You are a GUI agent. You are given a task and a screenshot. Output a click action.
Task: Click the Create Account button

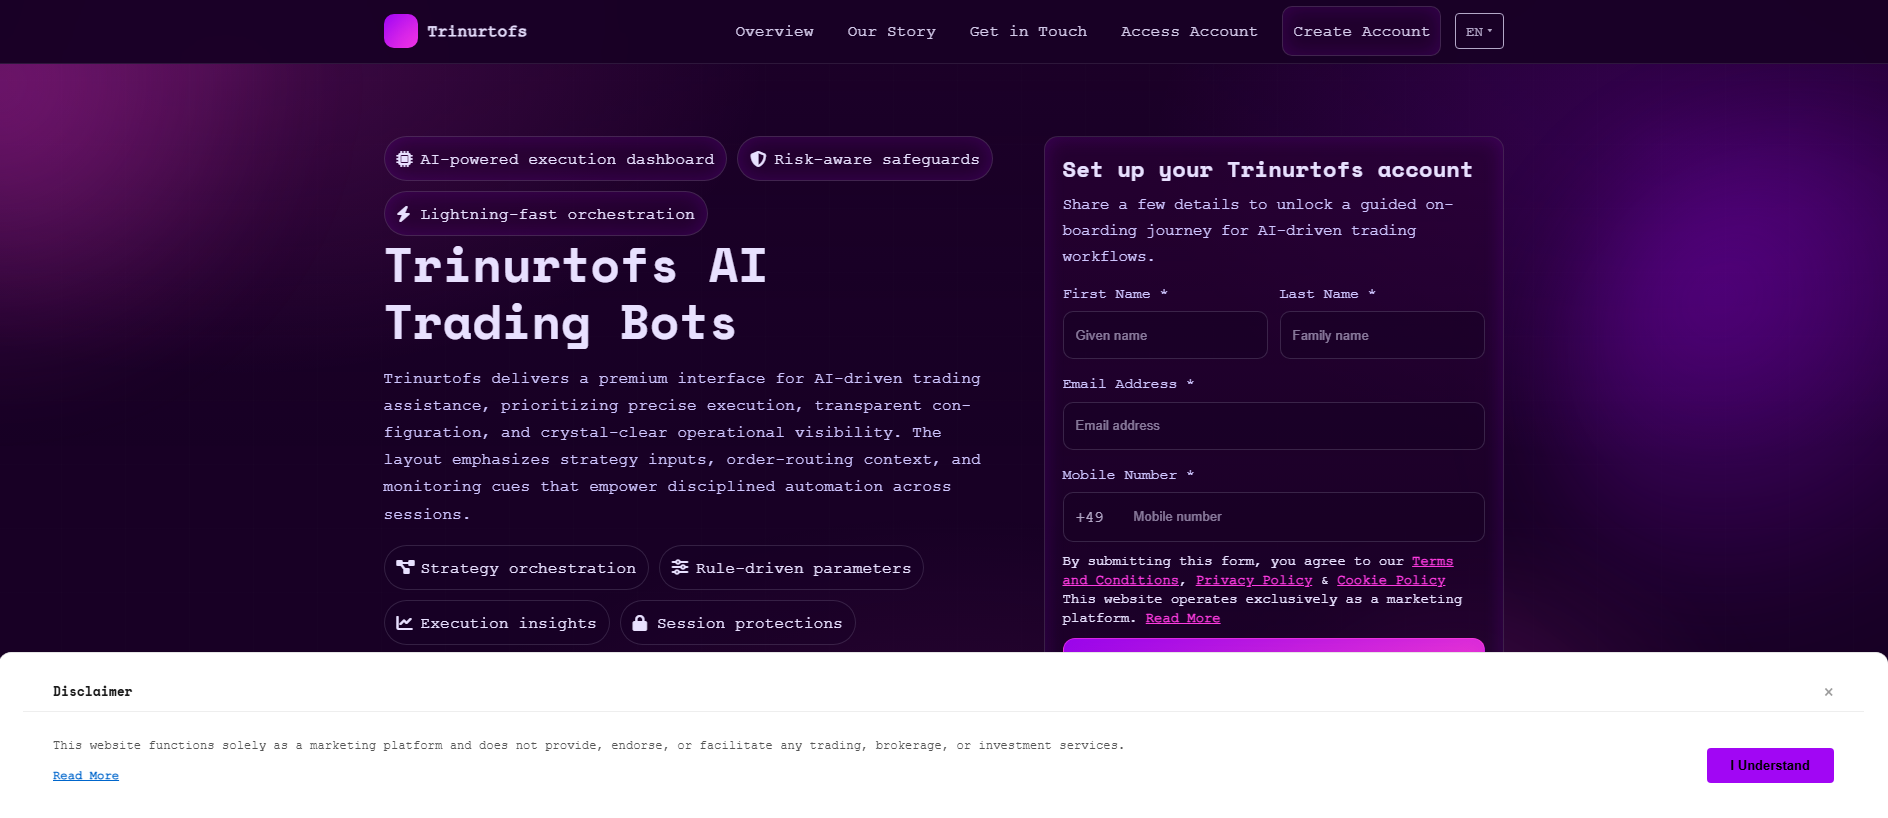1361,31
